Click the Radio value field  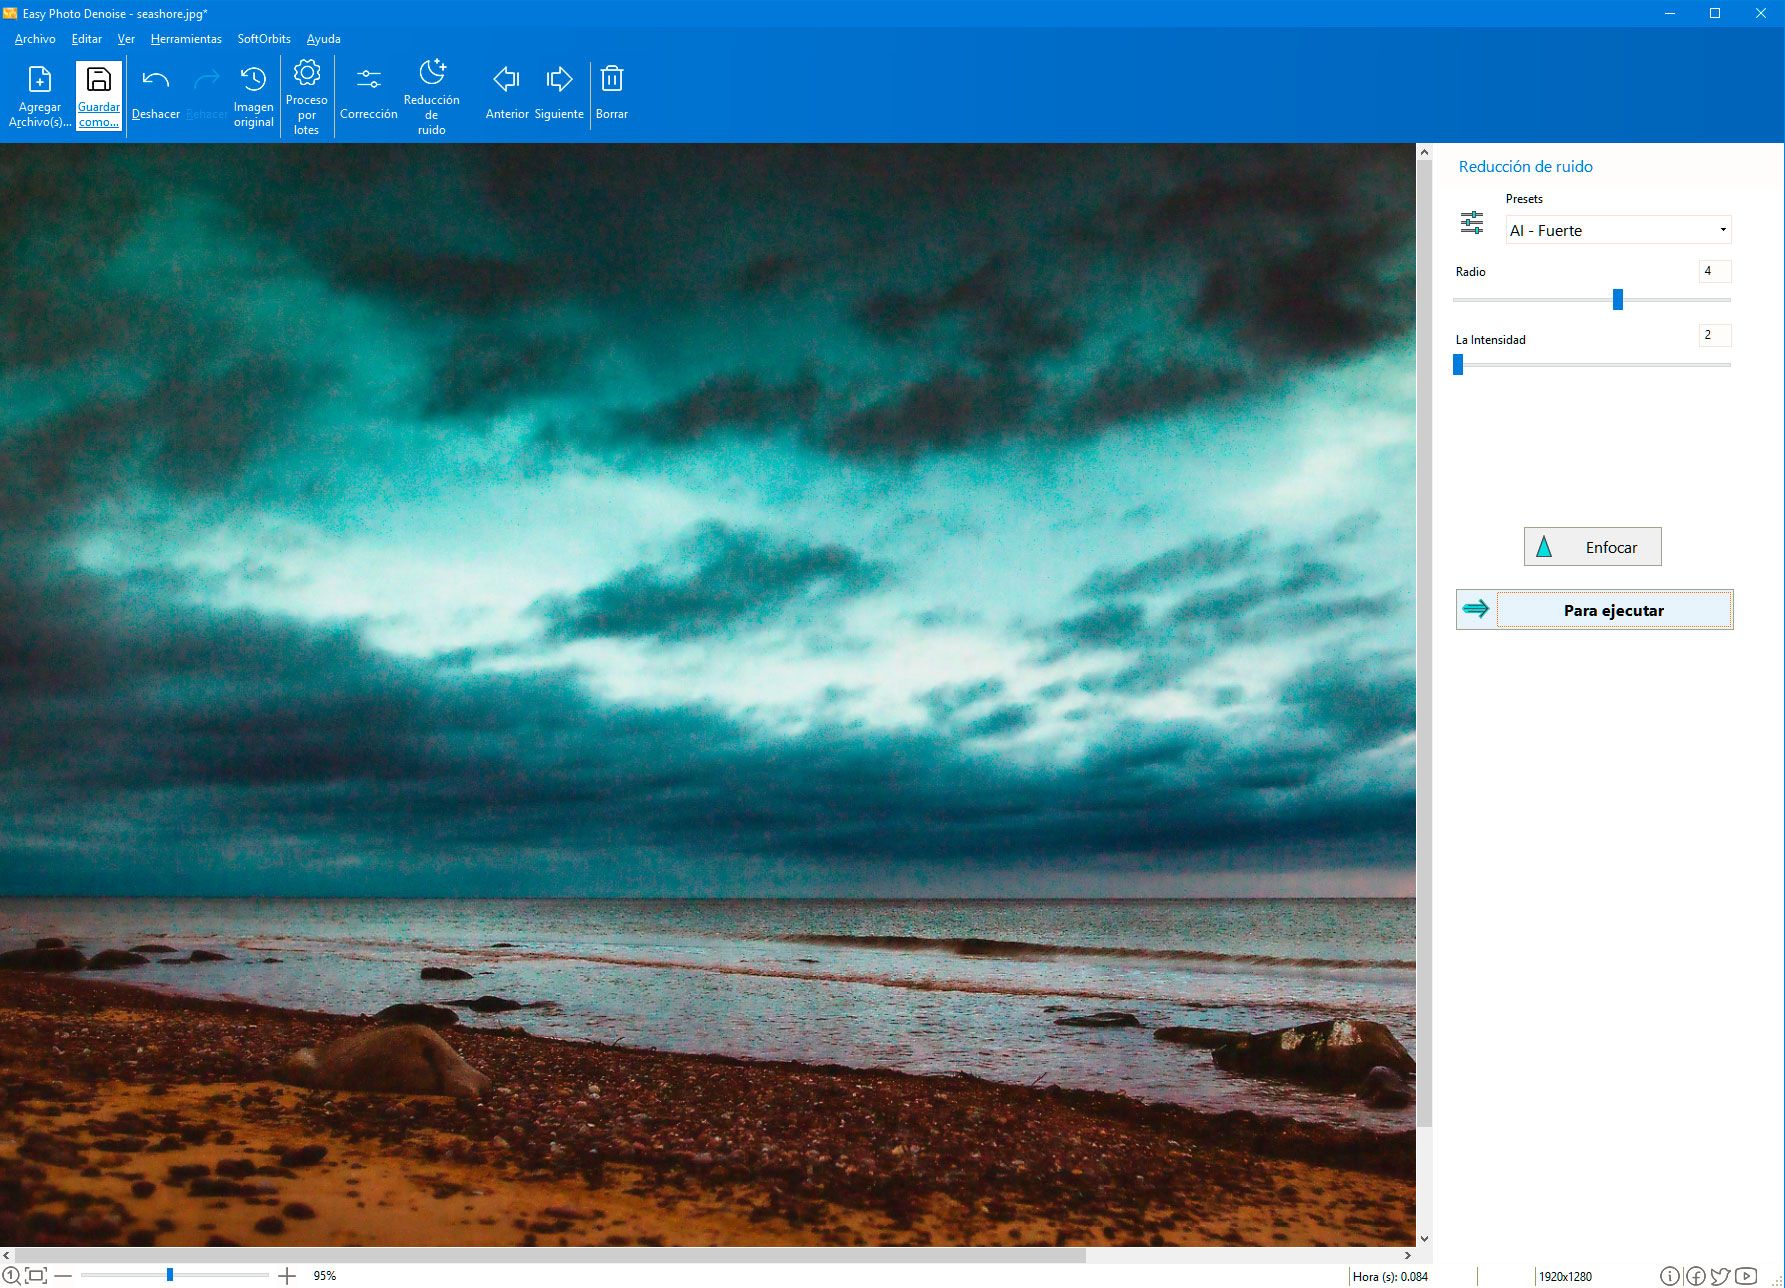1714,271
